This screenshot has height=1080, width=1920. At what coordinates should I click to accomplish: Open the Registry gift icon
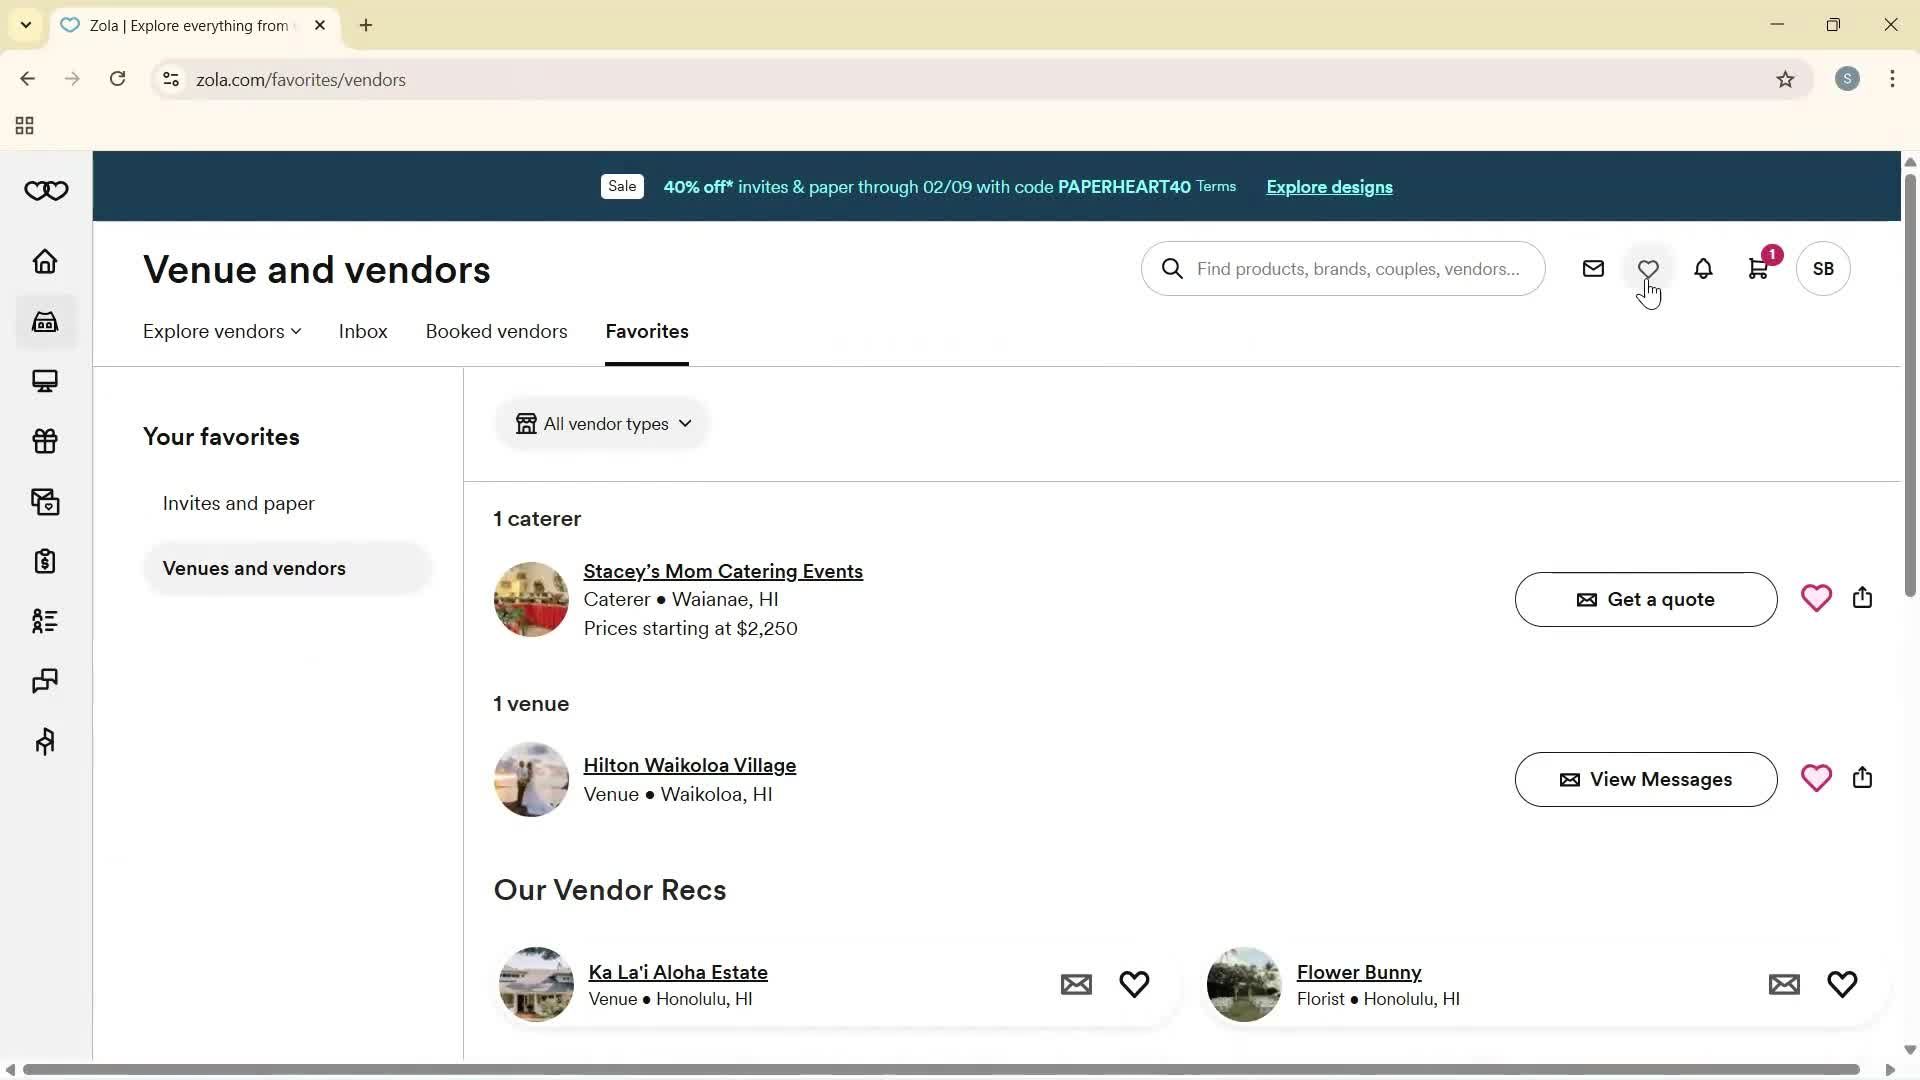pos(45,441)
